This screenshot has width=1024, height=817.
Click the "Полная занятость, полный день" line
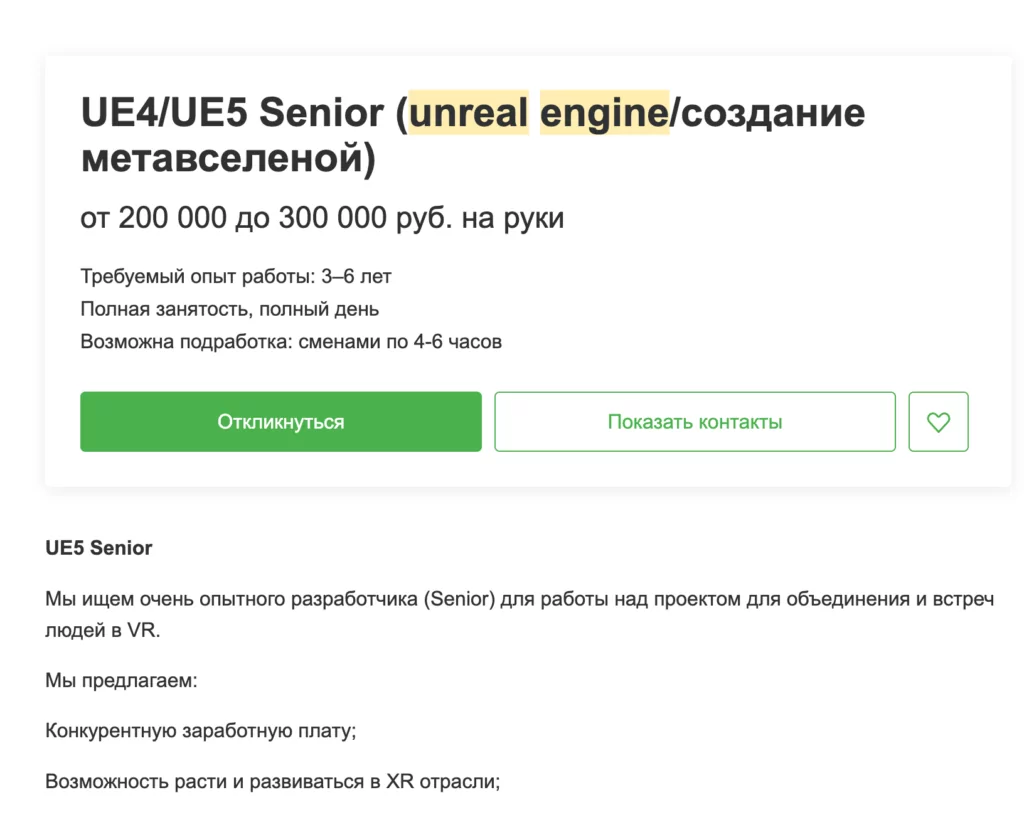229,309
